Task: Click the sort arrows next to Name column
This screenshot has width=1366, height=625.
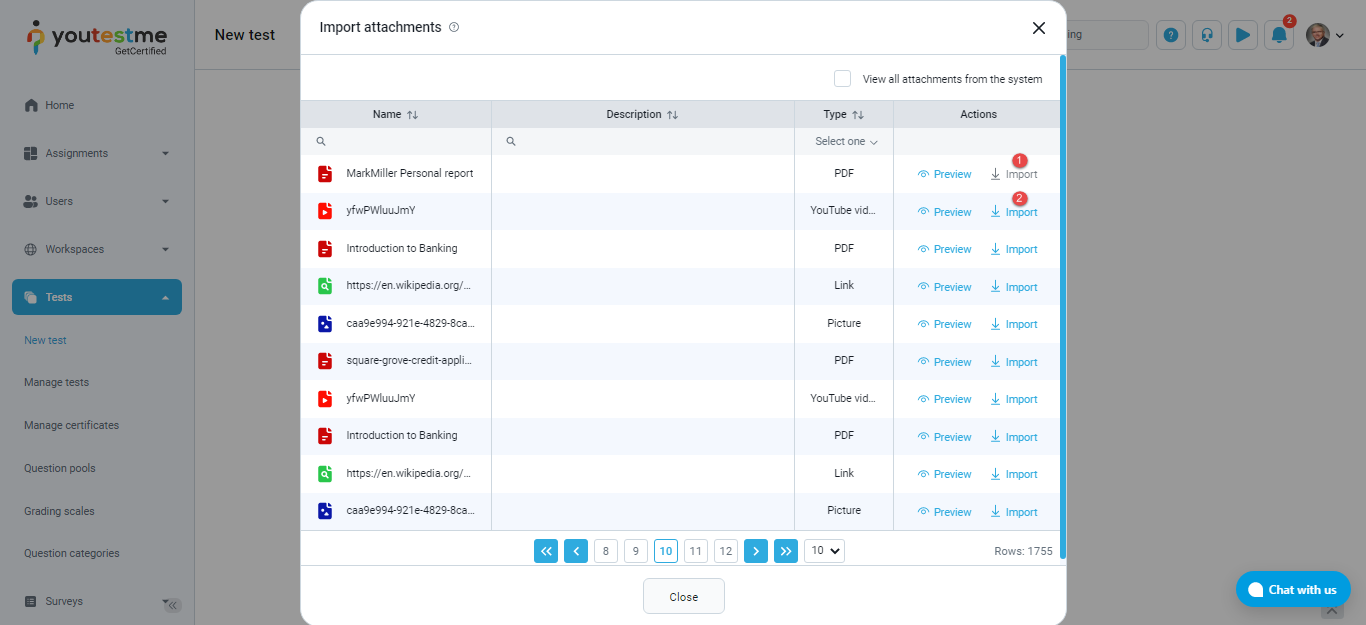Action: click(x=413, y=115)
